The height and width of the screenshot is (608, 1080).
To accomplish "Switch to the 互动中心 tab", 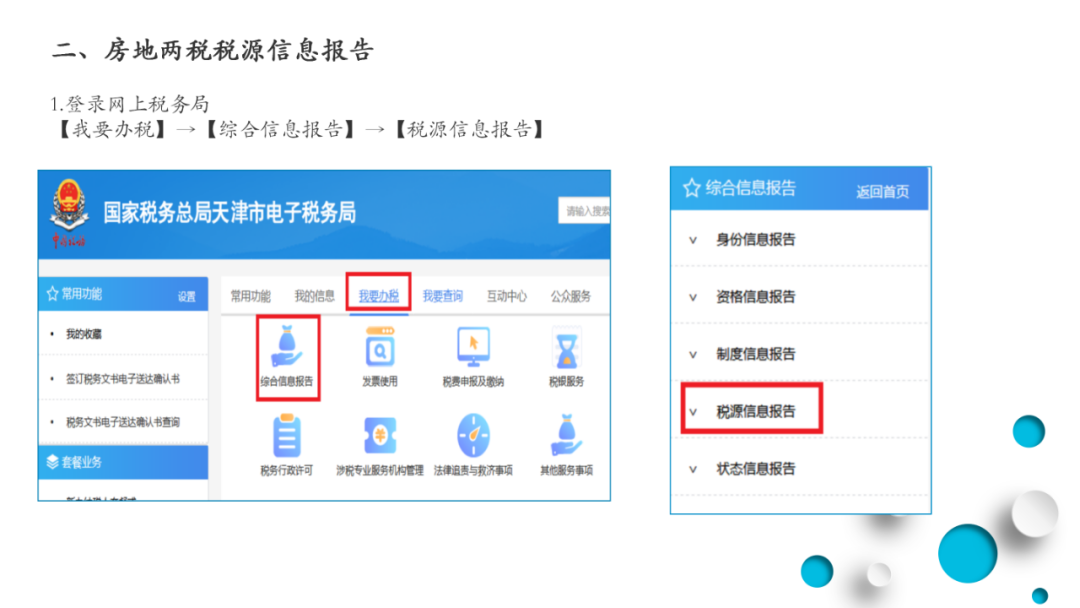I will point(506,296).
